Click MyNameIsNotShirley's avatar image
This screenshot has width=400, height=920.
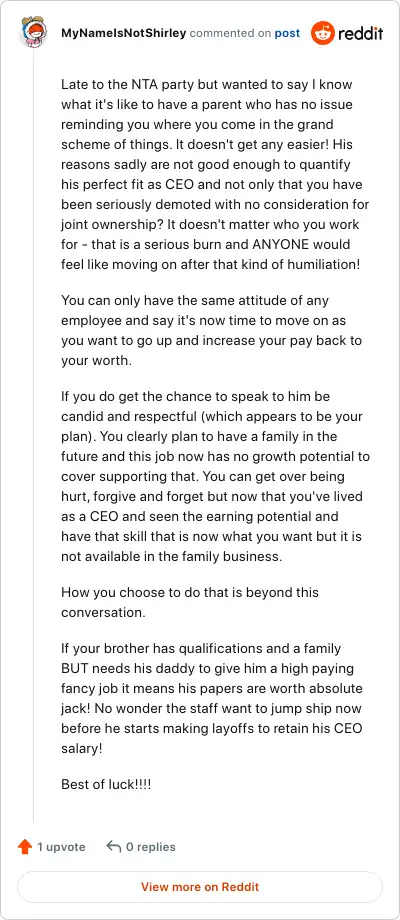click(x=33, y=33)
